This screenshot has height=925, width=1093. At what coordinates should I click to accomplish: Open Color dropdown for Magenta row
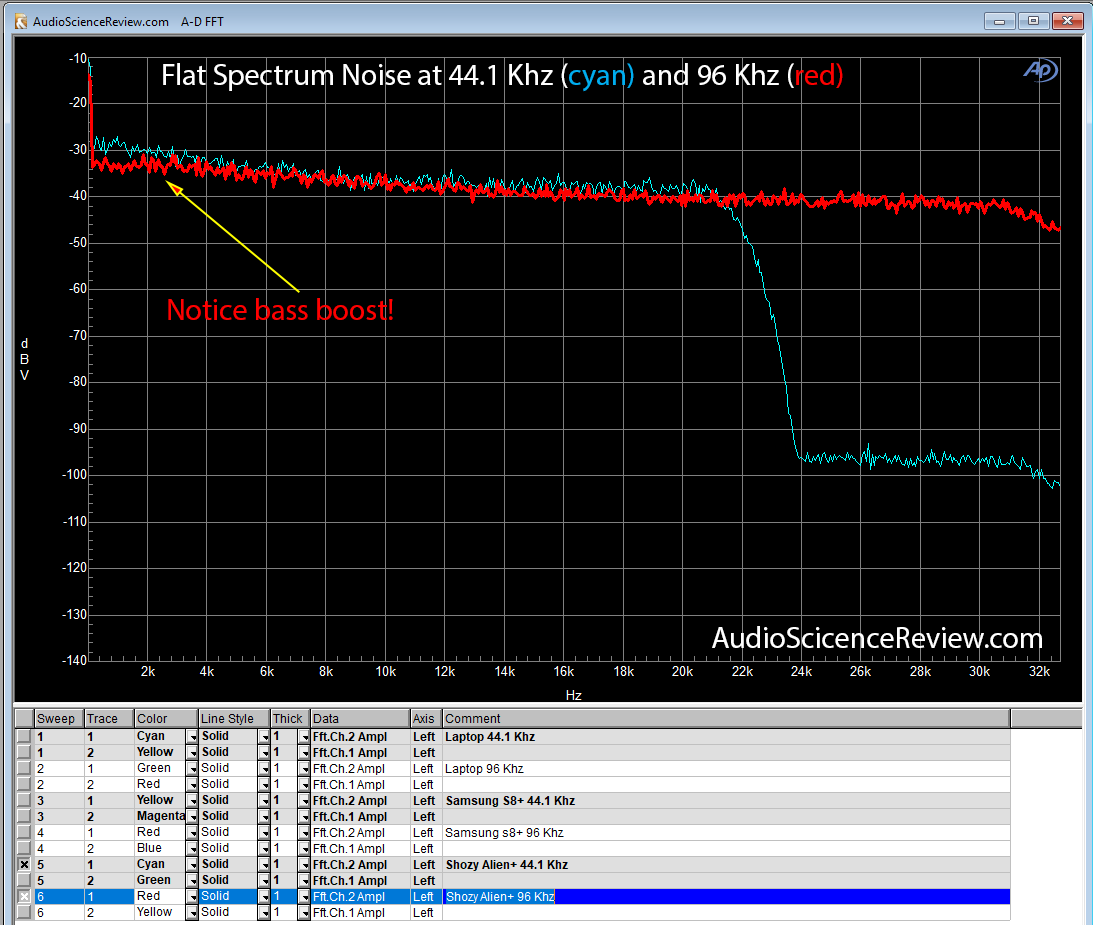click(192, 816)
